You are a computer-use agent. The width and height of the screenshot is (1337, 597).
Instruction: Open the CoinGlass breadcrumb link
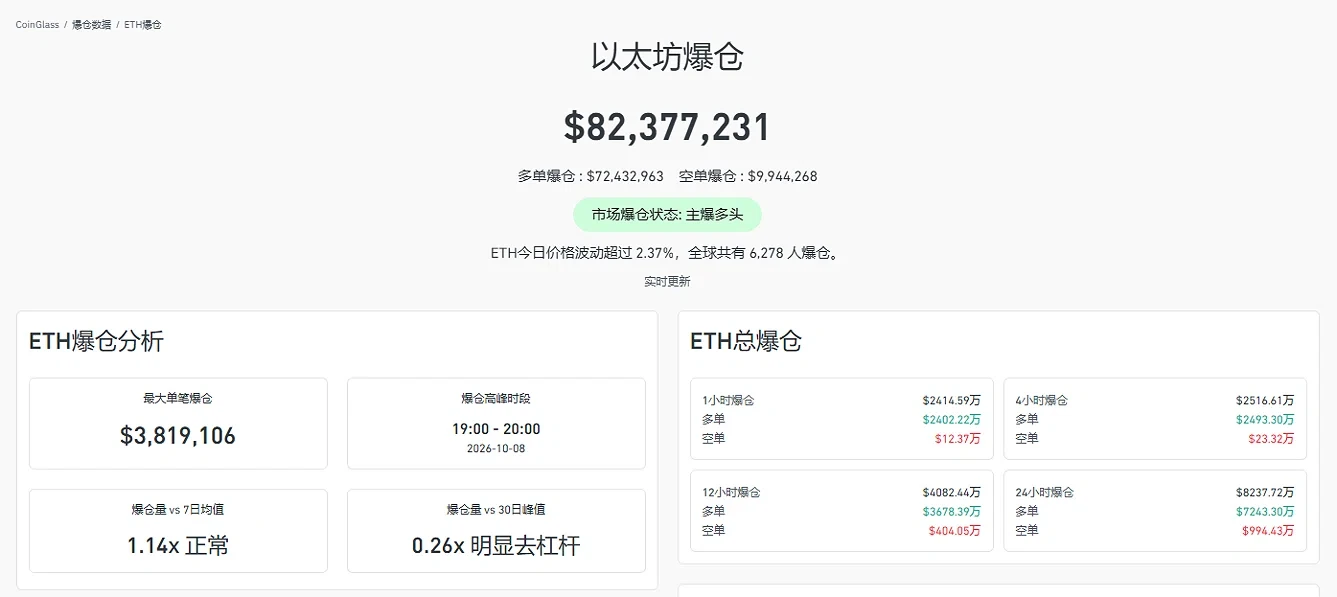coord(37,25)
